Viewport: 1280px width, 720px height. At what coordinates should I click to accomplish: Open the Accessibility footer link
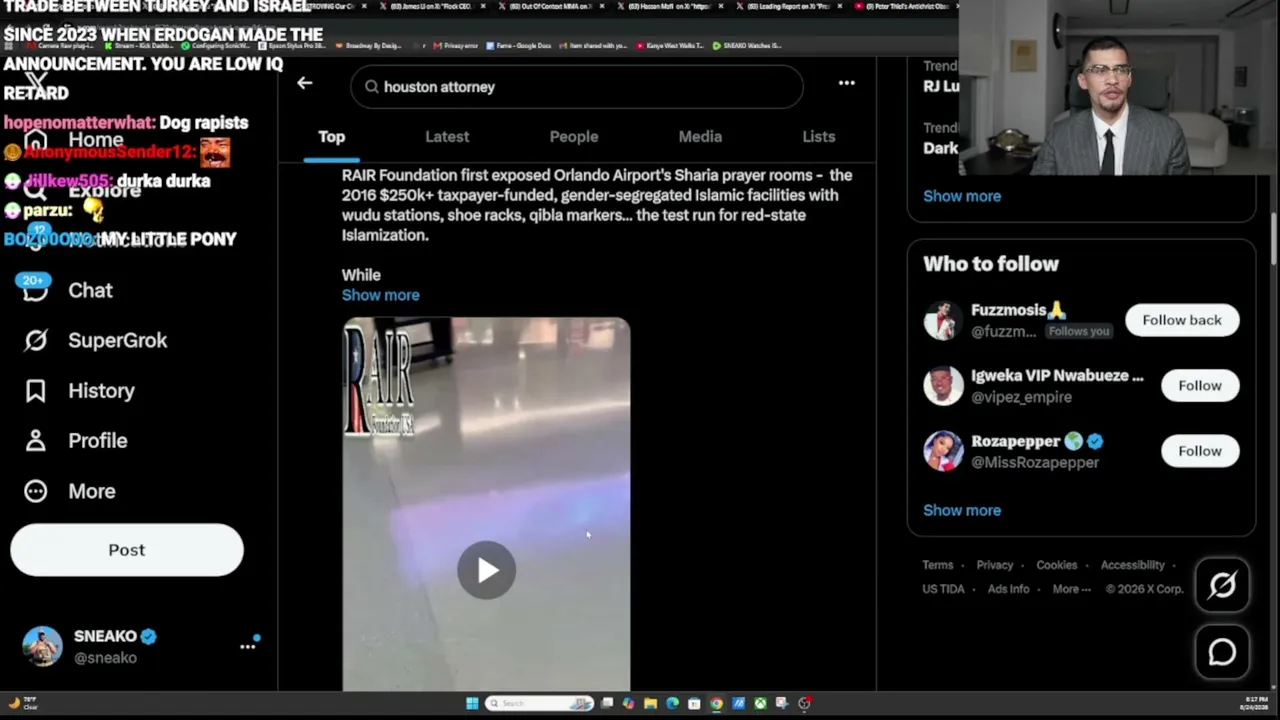click(1133, 565)
